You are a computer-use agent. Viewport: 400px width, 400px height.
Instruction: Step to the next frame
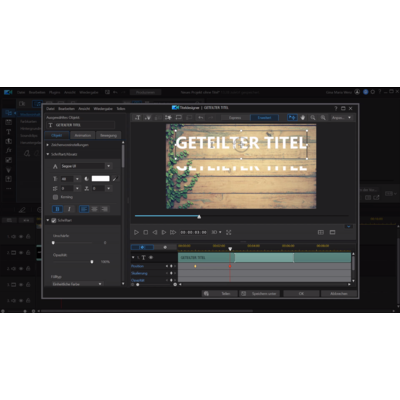164,232
